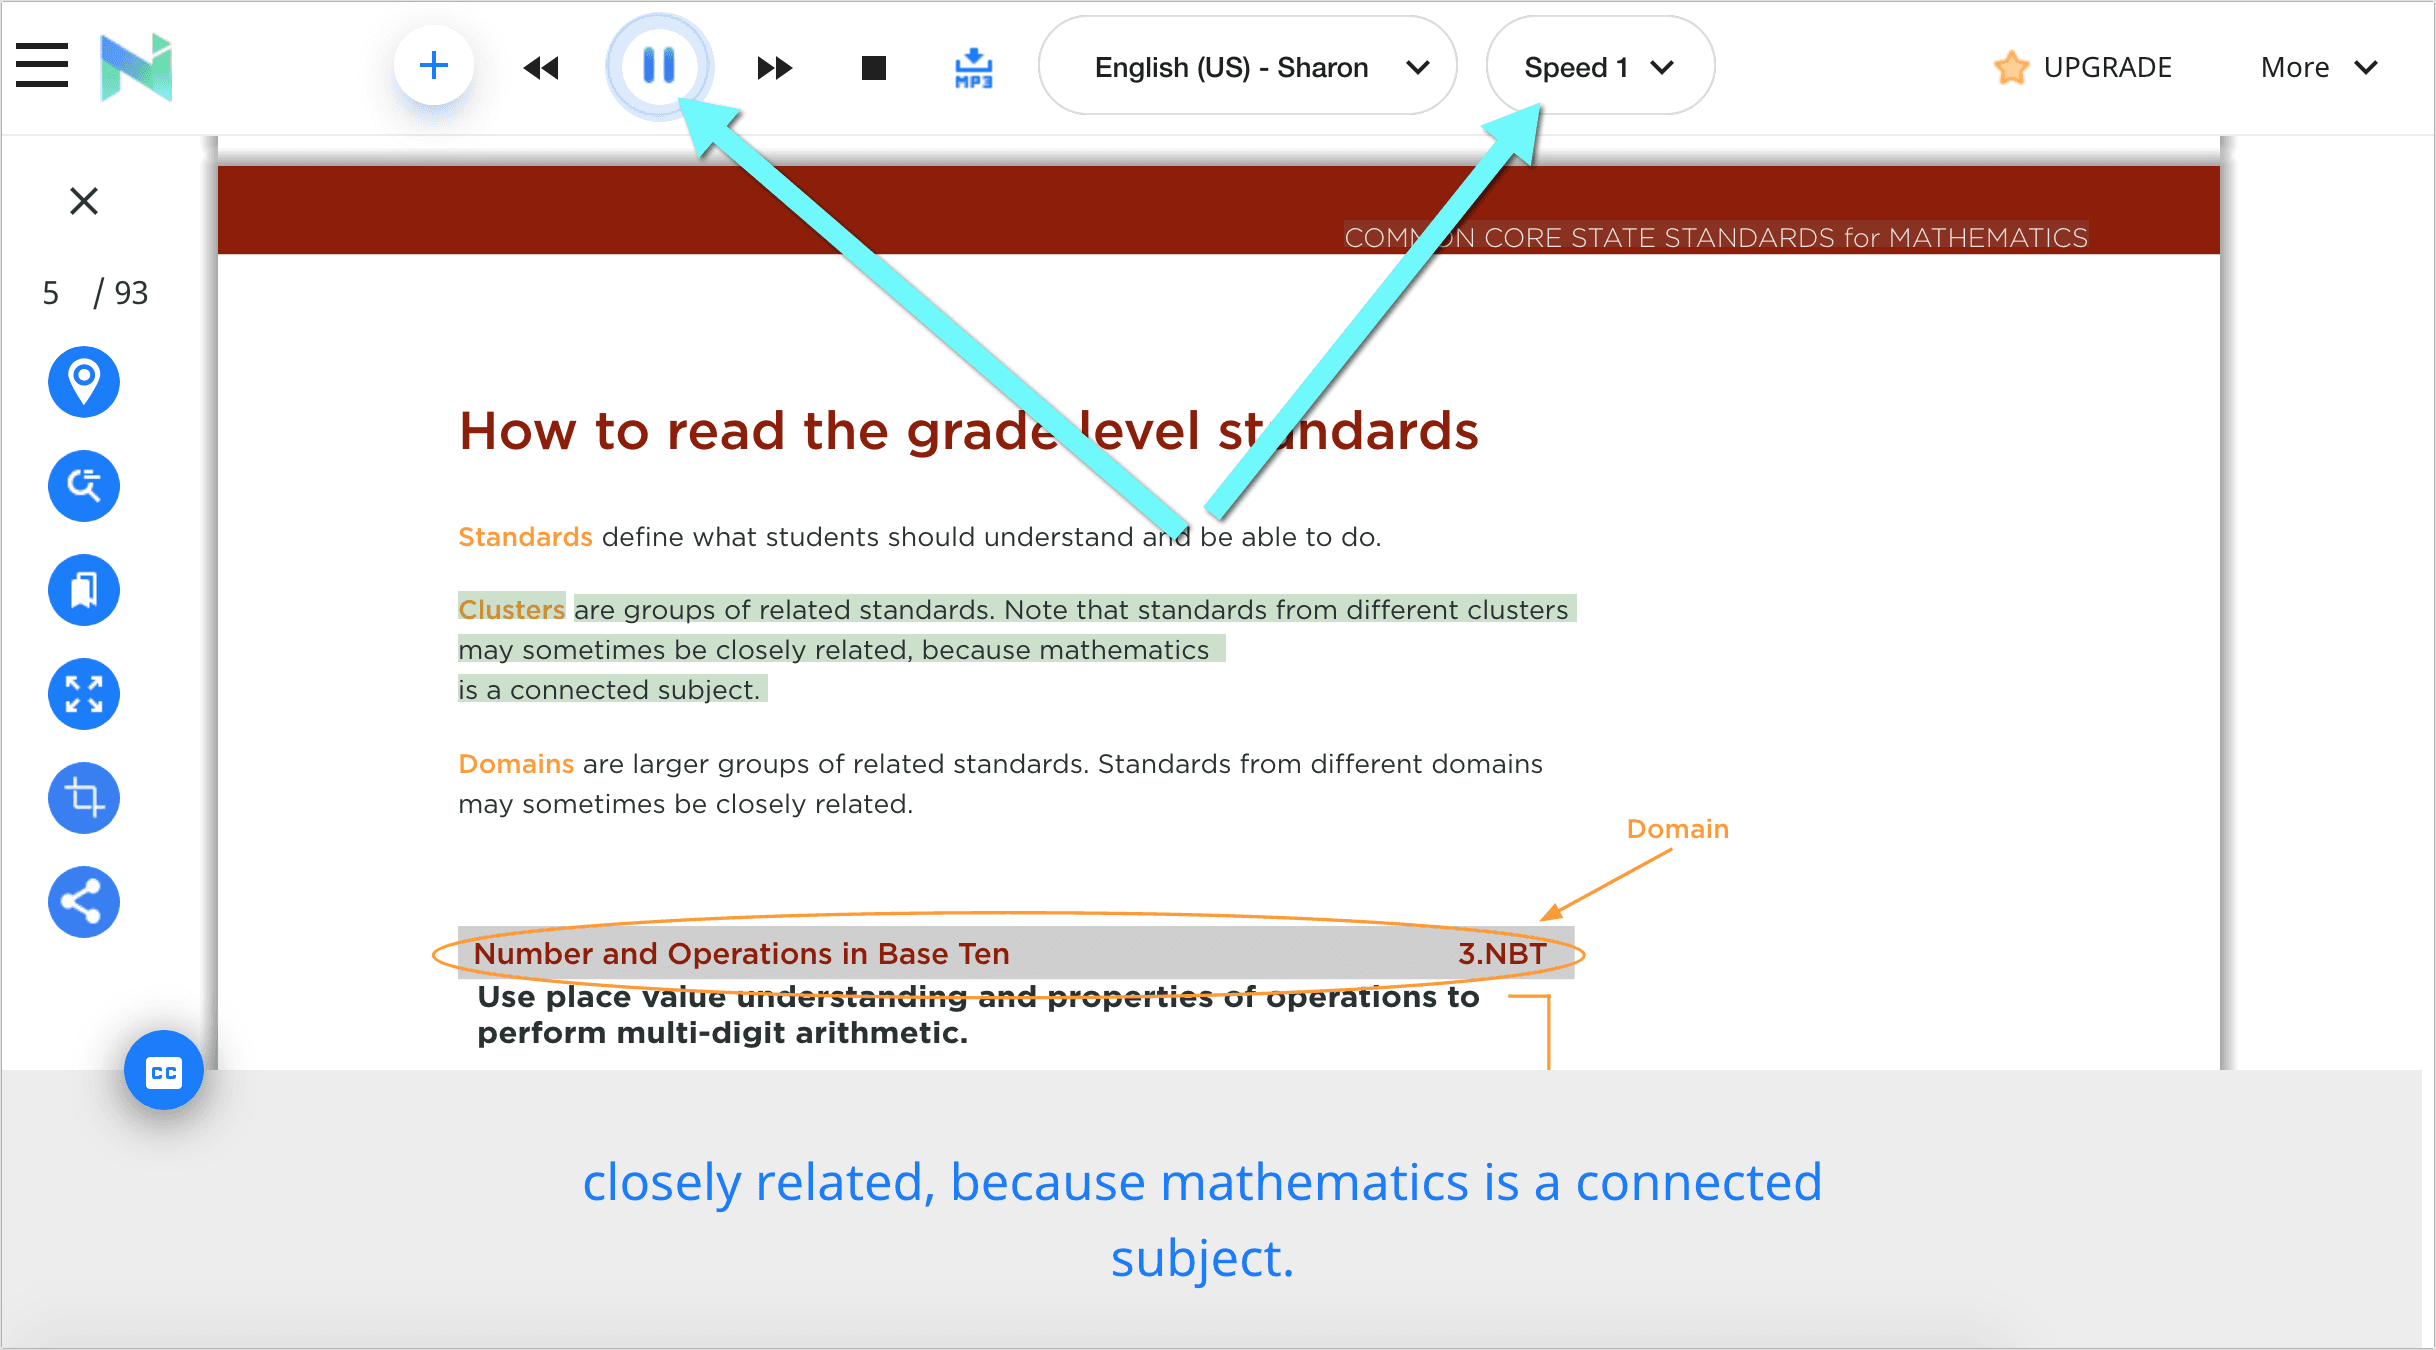Click the hamburger menu icon top-left
Image resolution: width=2436 pixels, height=1350 pixels.
click(x=43, y=65)
